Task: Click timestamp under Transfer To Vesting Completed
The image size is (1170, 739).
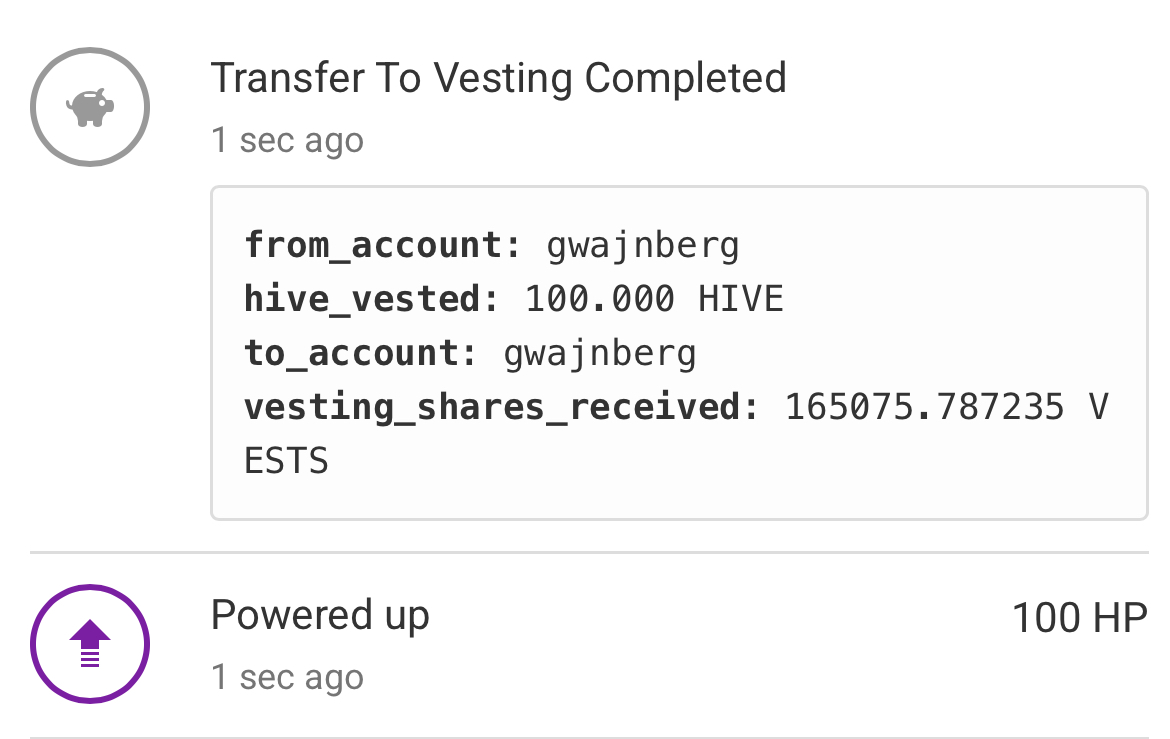Action: pos(287,140)
